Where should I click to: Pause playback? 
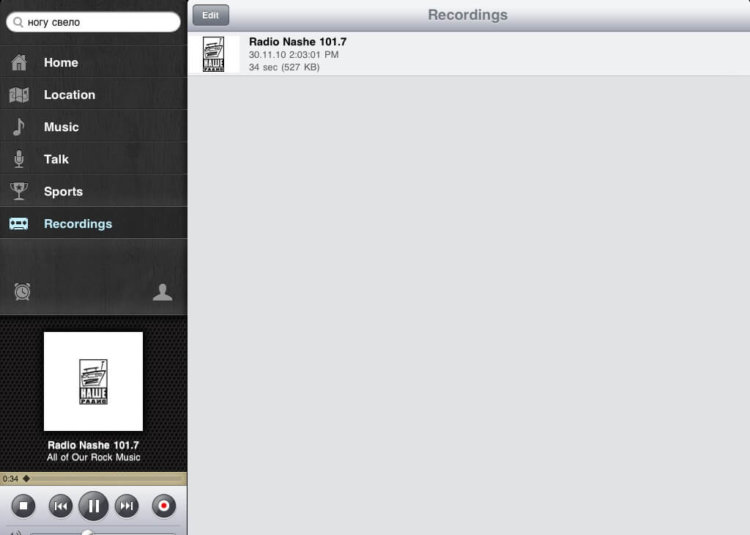[x=93, y=506]
